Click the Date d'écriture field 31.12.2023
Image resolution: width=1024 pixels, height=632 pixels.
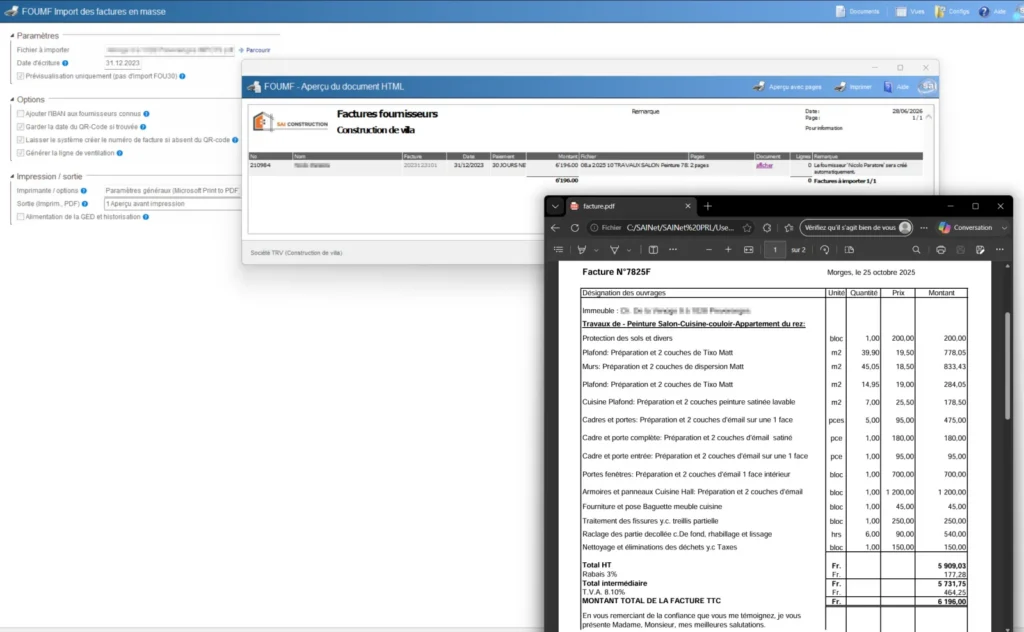coord(123,63)
